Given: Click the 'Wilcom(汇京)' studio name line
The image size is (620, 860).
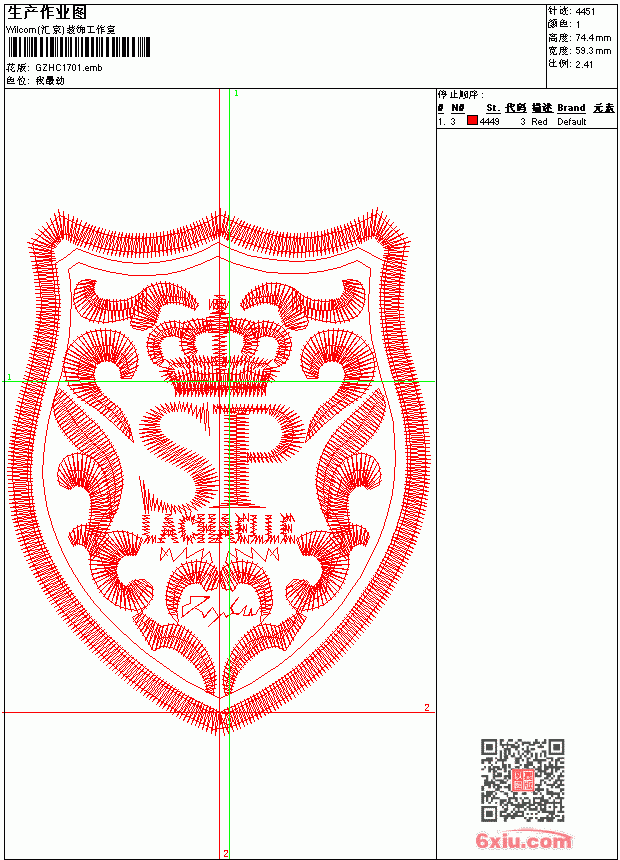Looking at the screenshot, I should pos(61,30).
